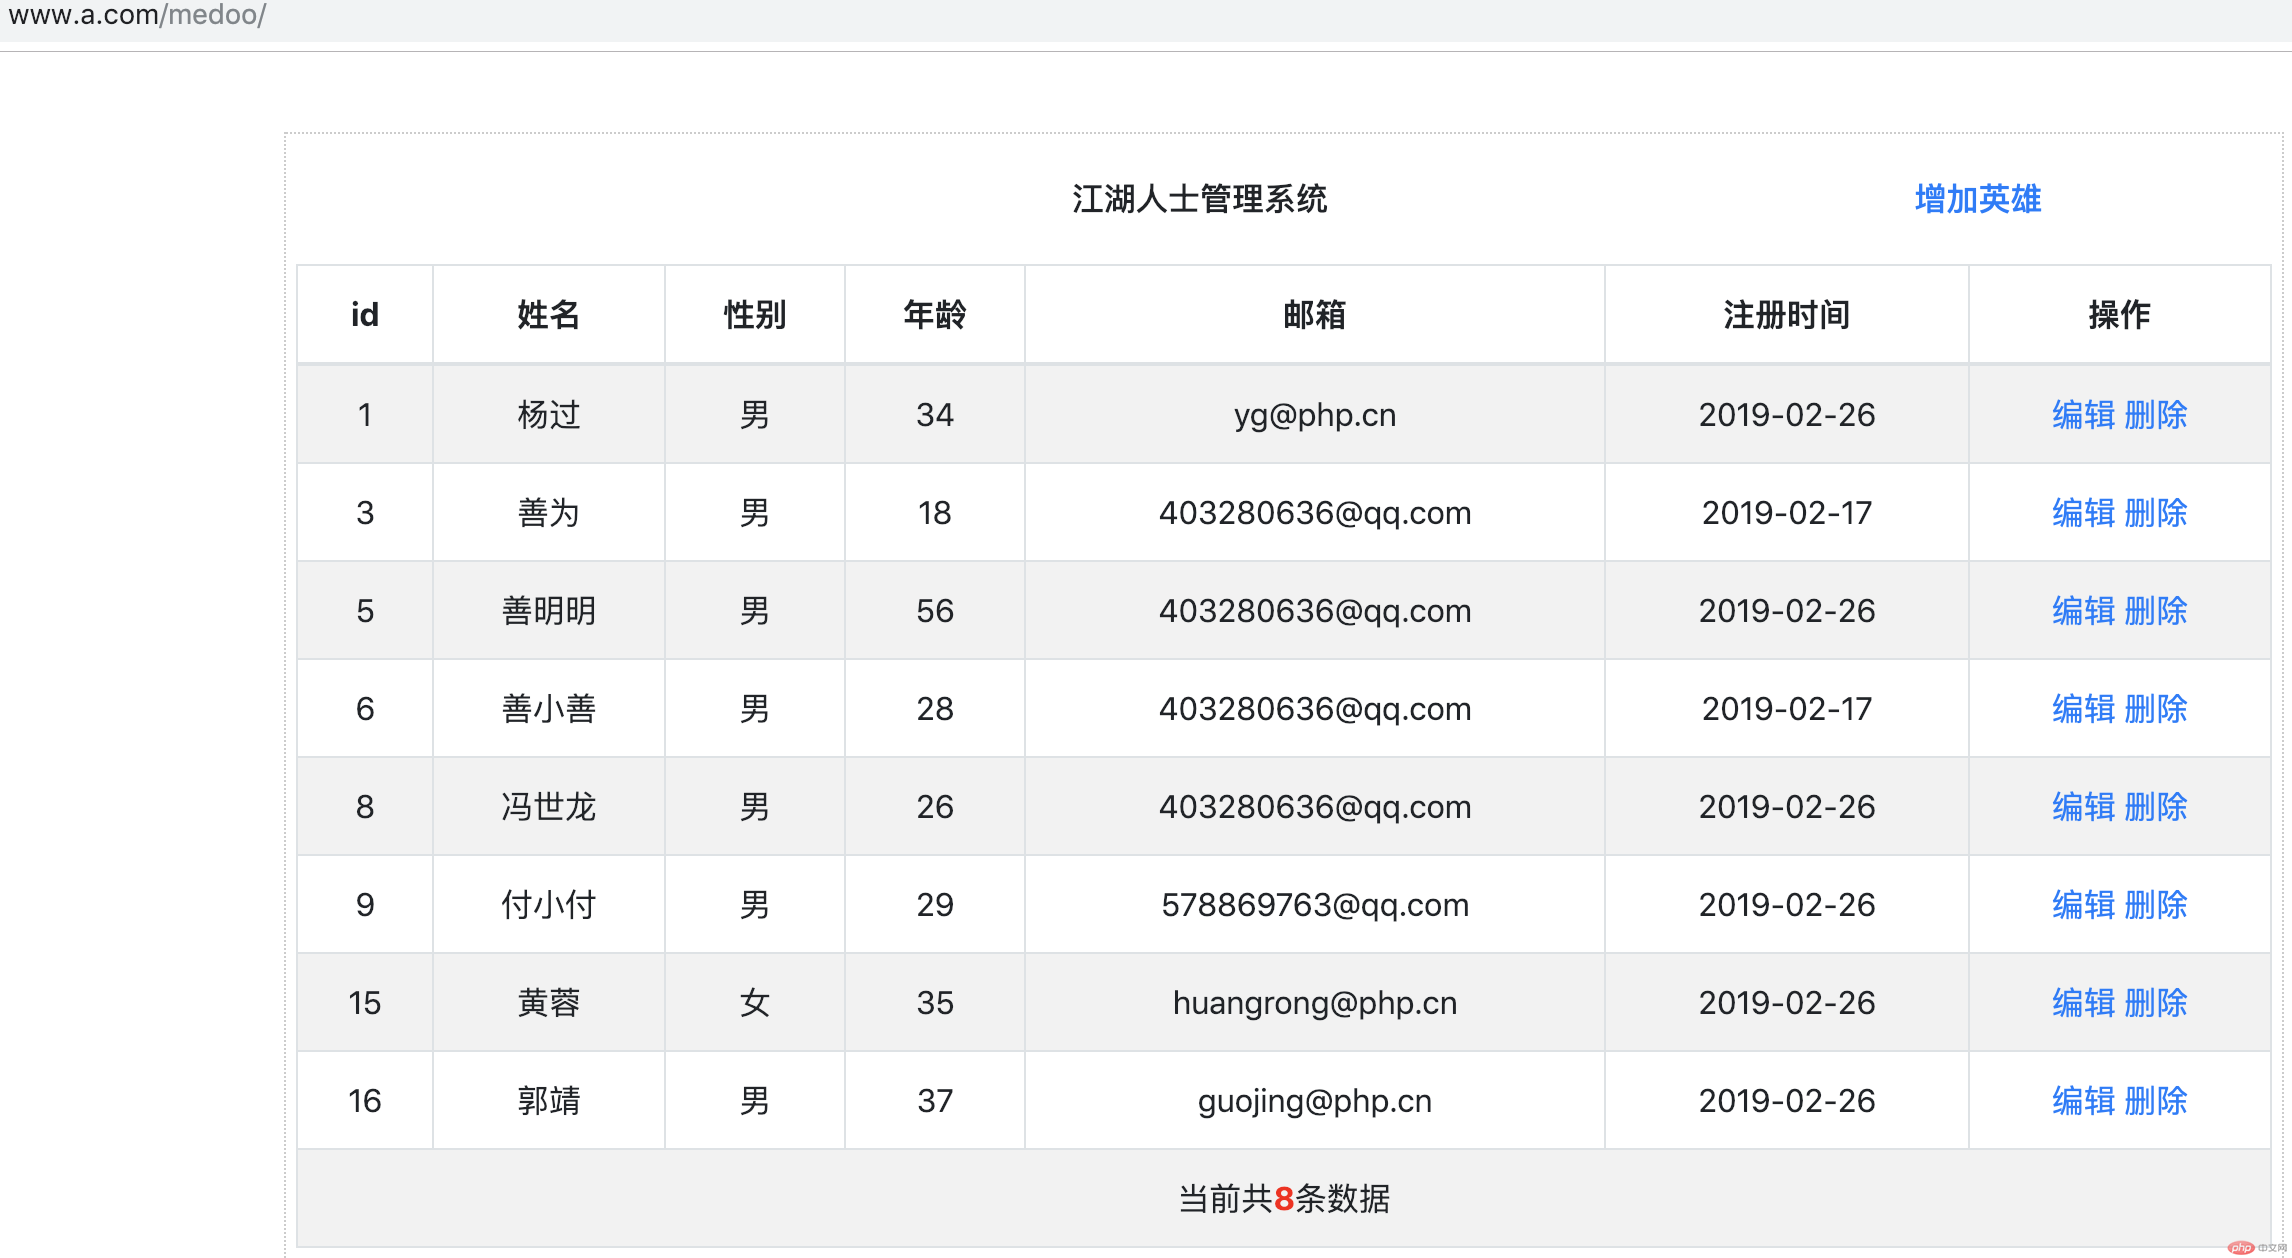Click the 邮箱 column header
The width and height of the screenshot is (2292, 1258).
pos(1315,315)
